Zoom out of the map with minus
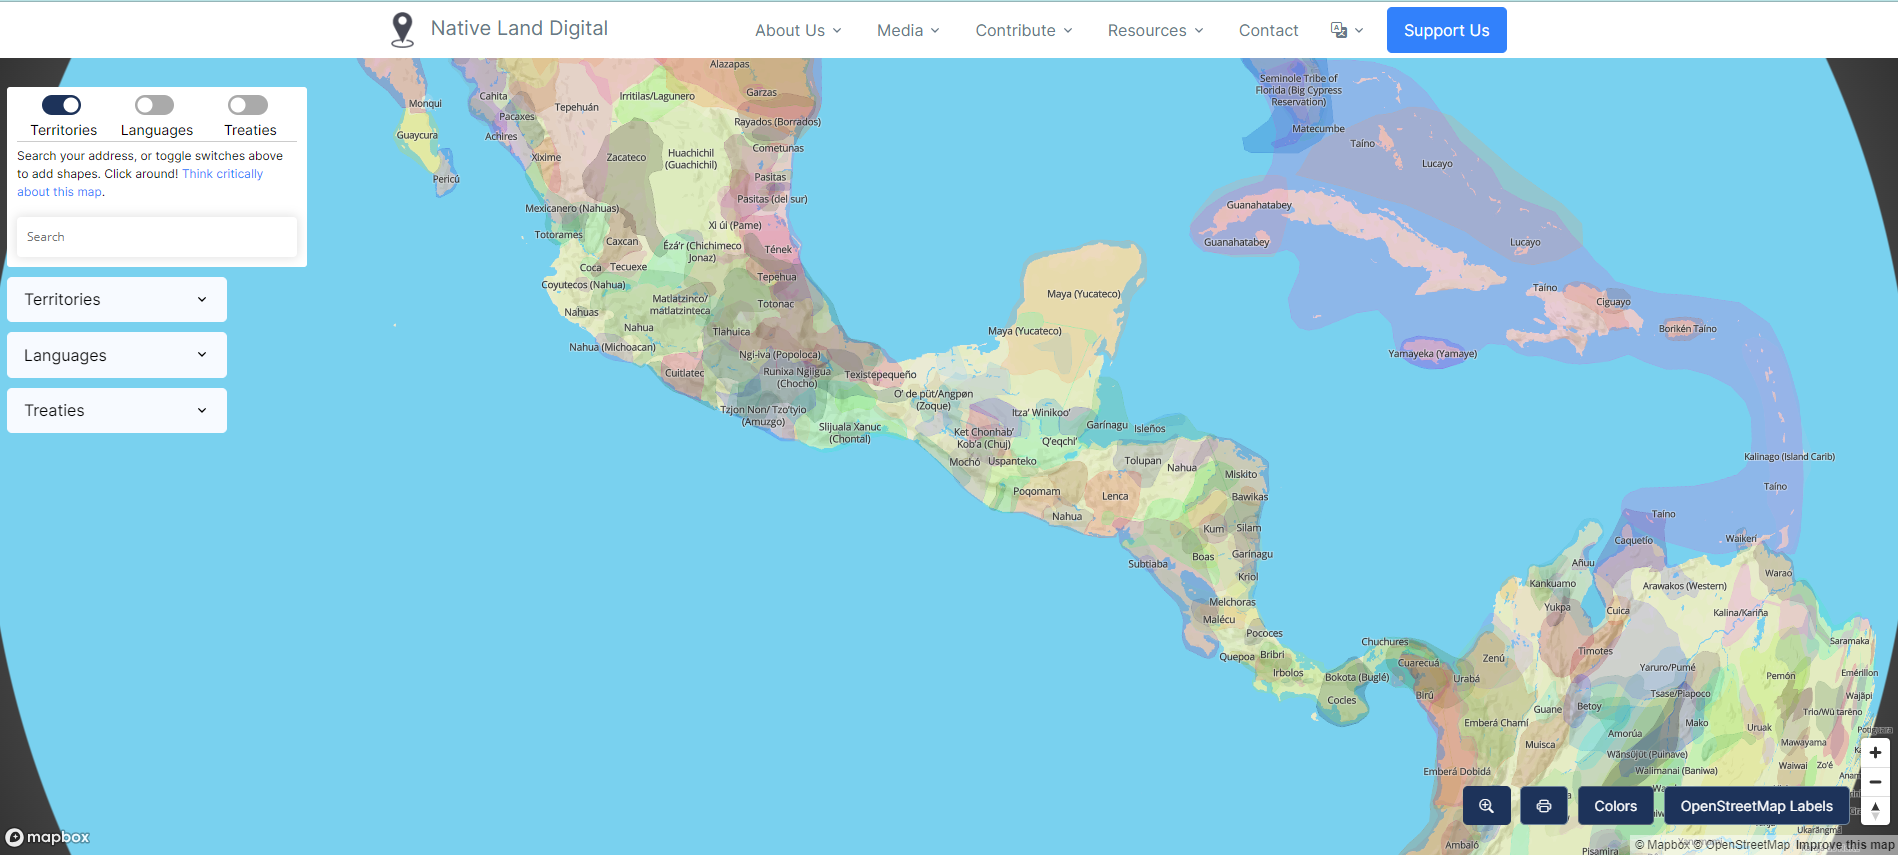Viewport: 1898px width, 856px height. click(1875, 782)
